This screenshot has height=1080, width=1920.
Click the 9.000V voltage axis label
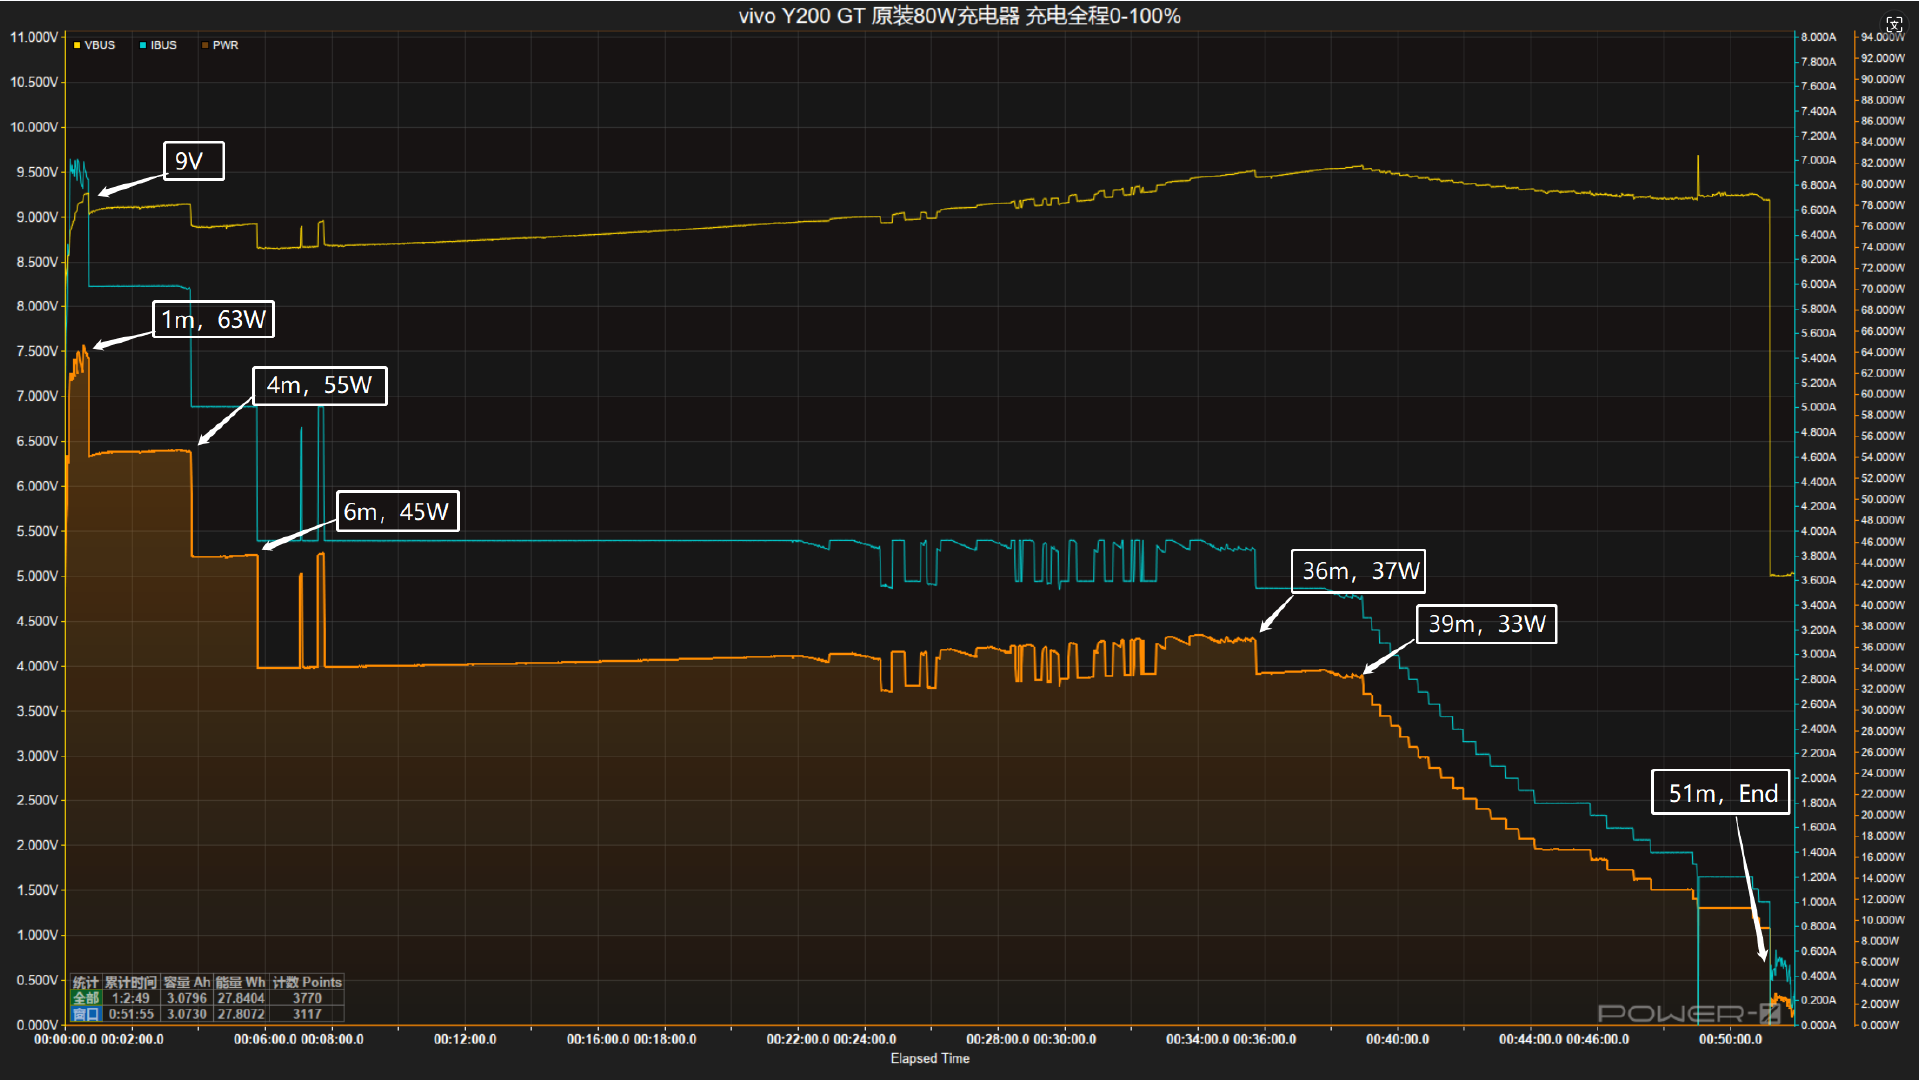[x=37, y=217]
